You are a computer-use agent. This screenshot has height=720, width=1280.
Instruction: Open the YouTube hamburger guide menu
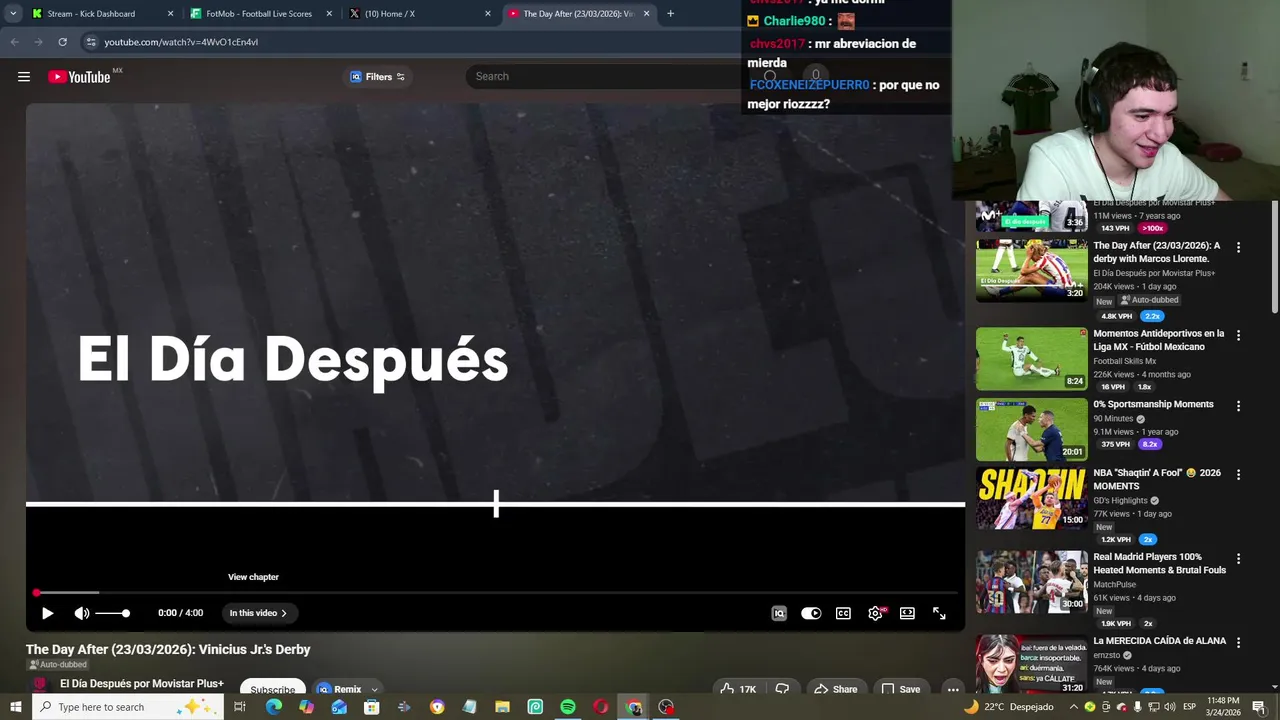(24, 77)
